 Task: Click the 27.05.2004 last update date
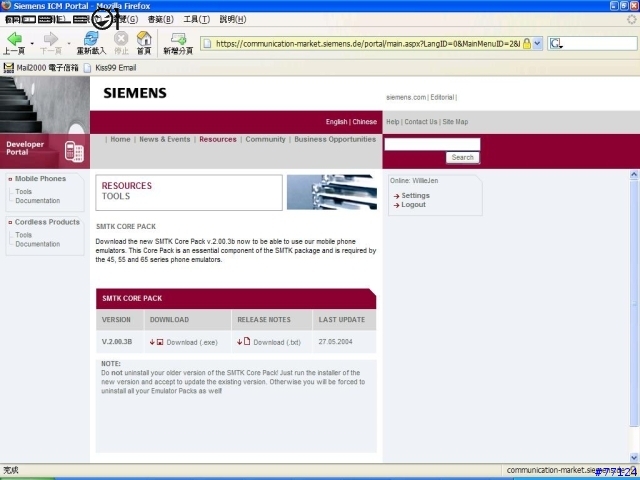coord(335,342)
